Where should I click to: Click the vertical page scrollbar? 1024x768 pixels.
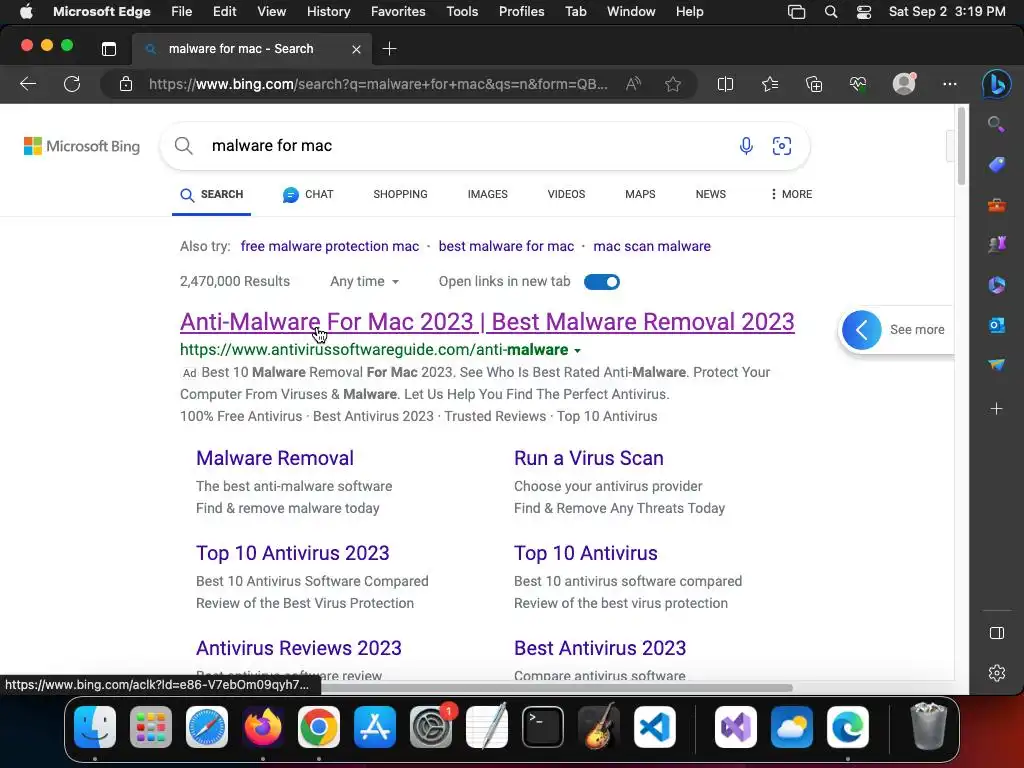[961, 147]
